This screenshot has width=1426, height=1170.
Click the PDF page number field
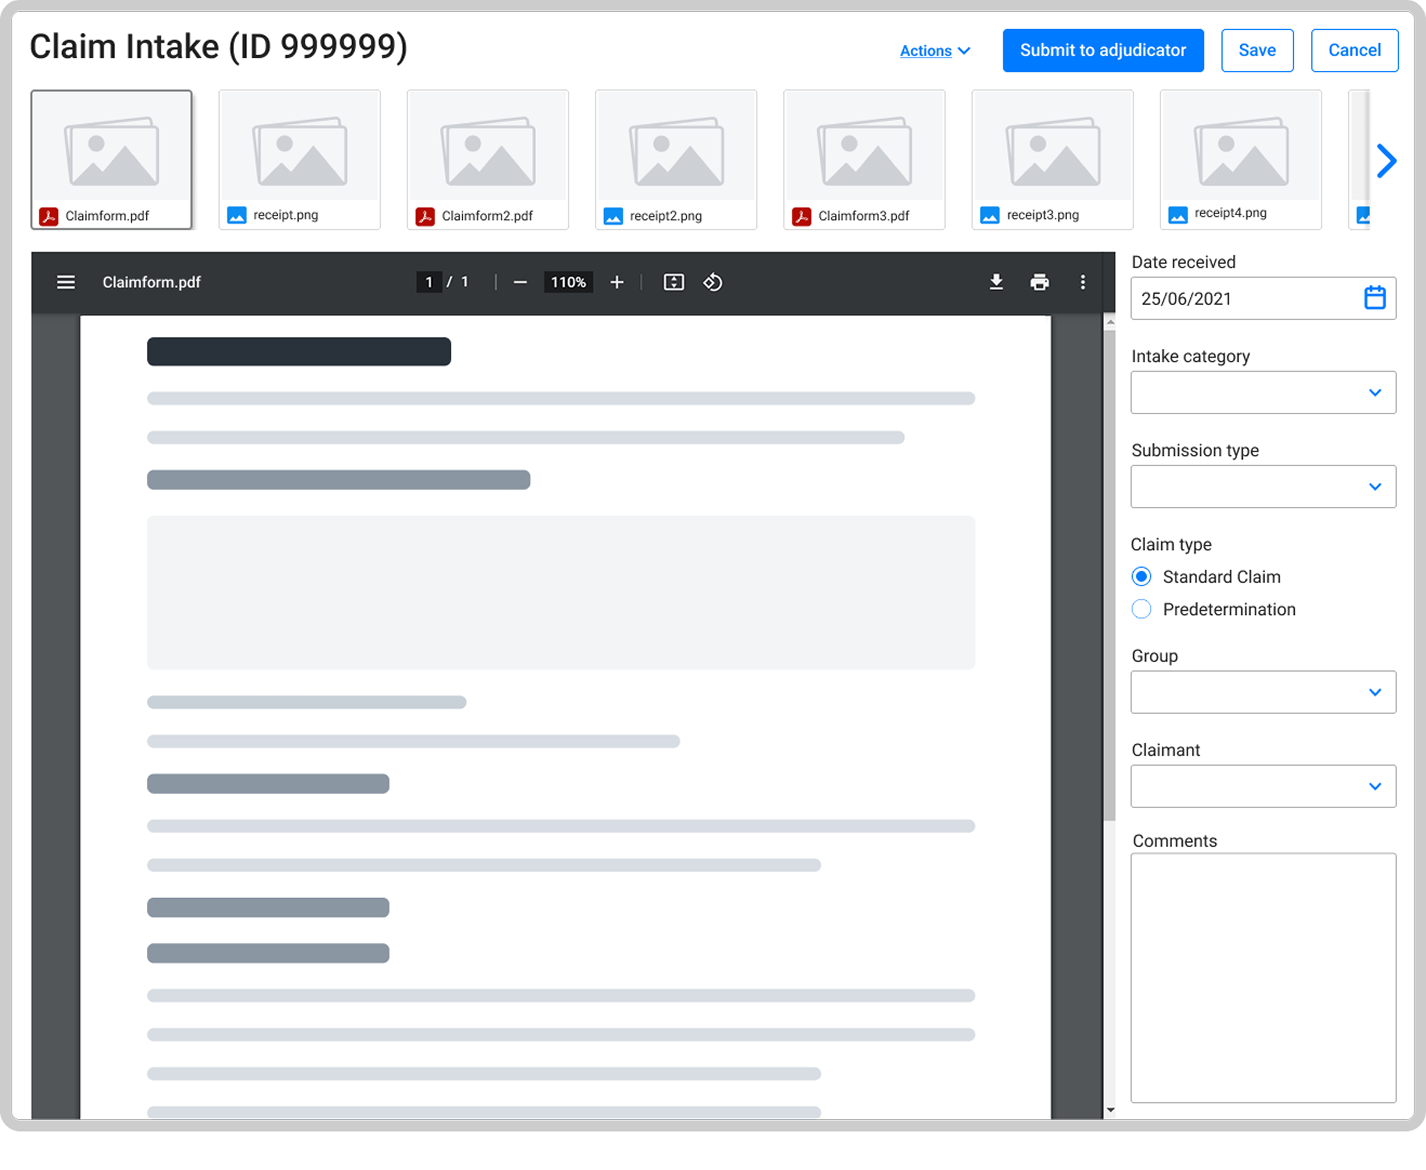(429, 283)
